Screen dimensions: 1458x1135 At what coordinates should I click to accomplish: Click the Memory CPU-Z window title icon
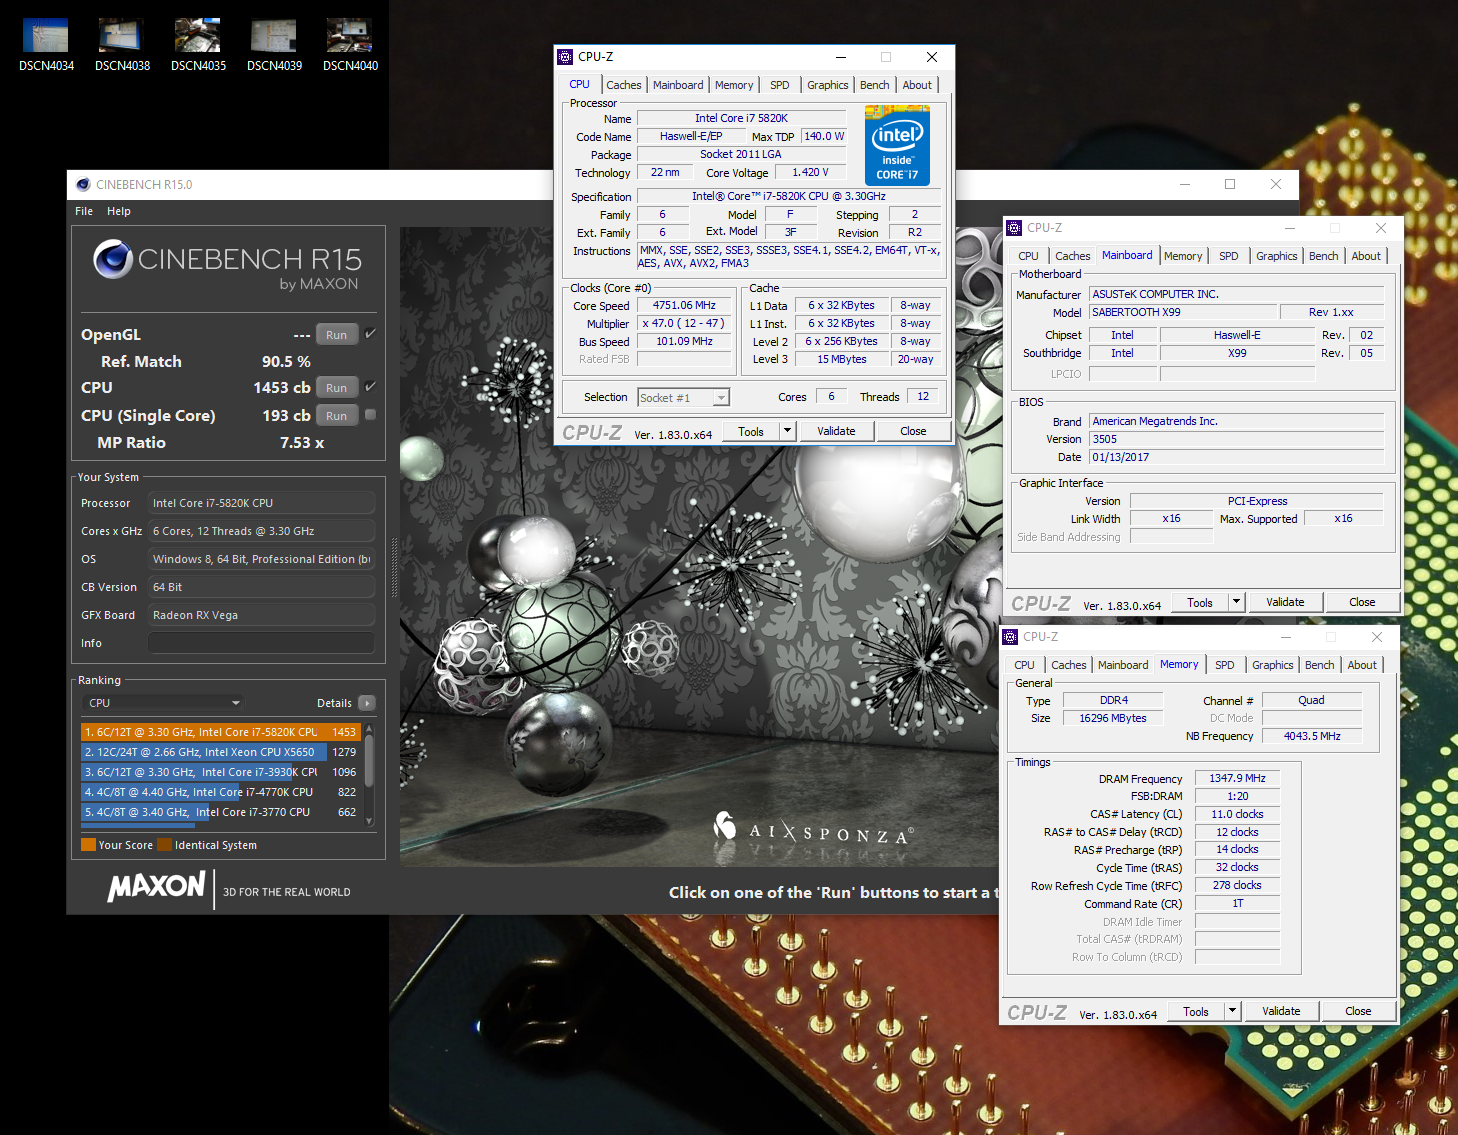point(1011,637)
